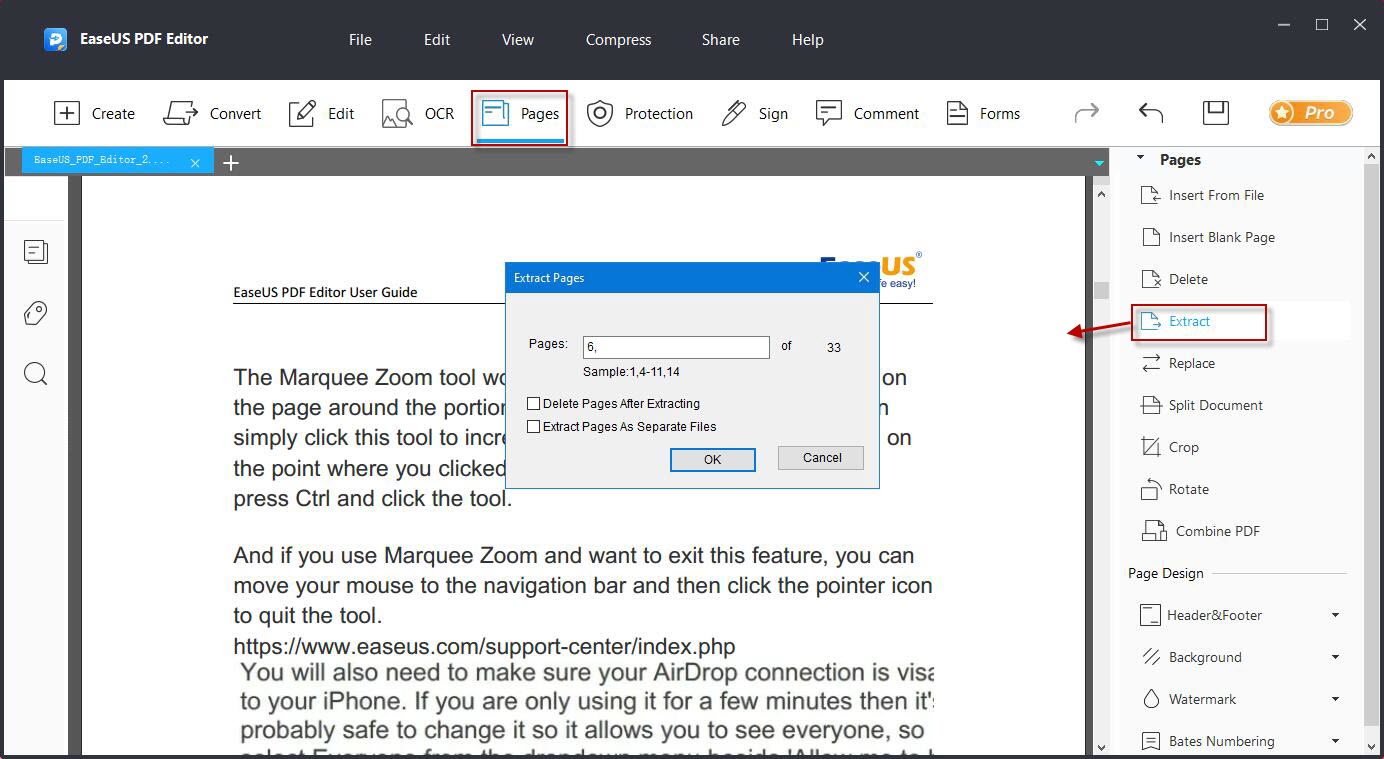
Task: Select the Protection tool
Action: 640,113
